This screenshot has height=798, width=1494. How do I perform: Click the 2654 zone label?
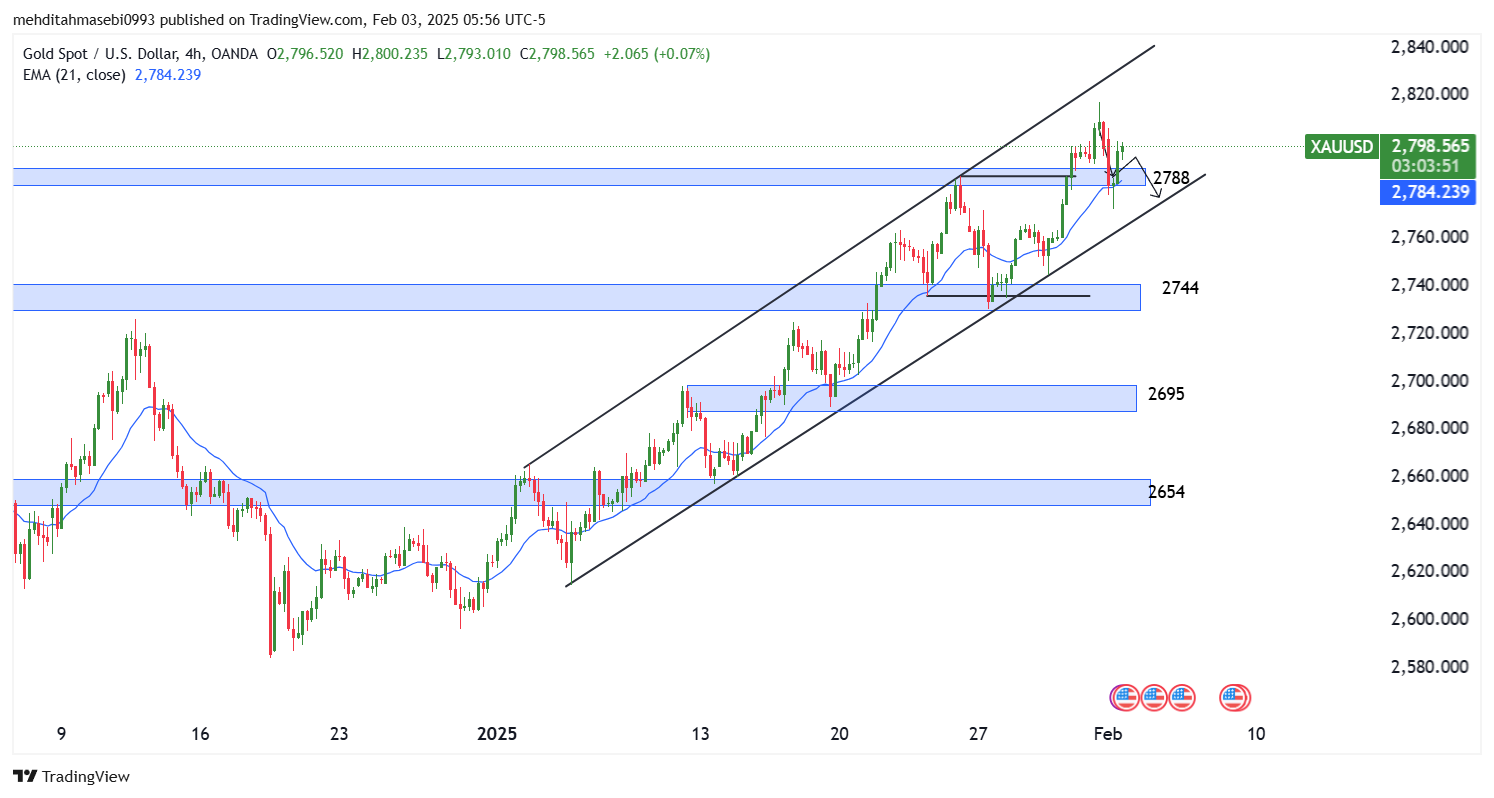[1166, 492]
